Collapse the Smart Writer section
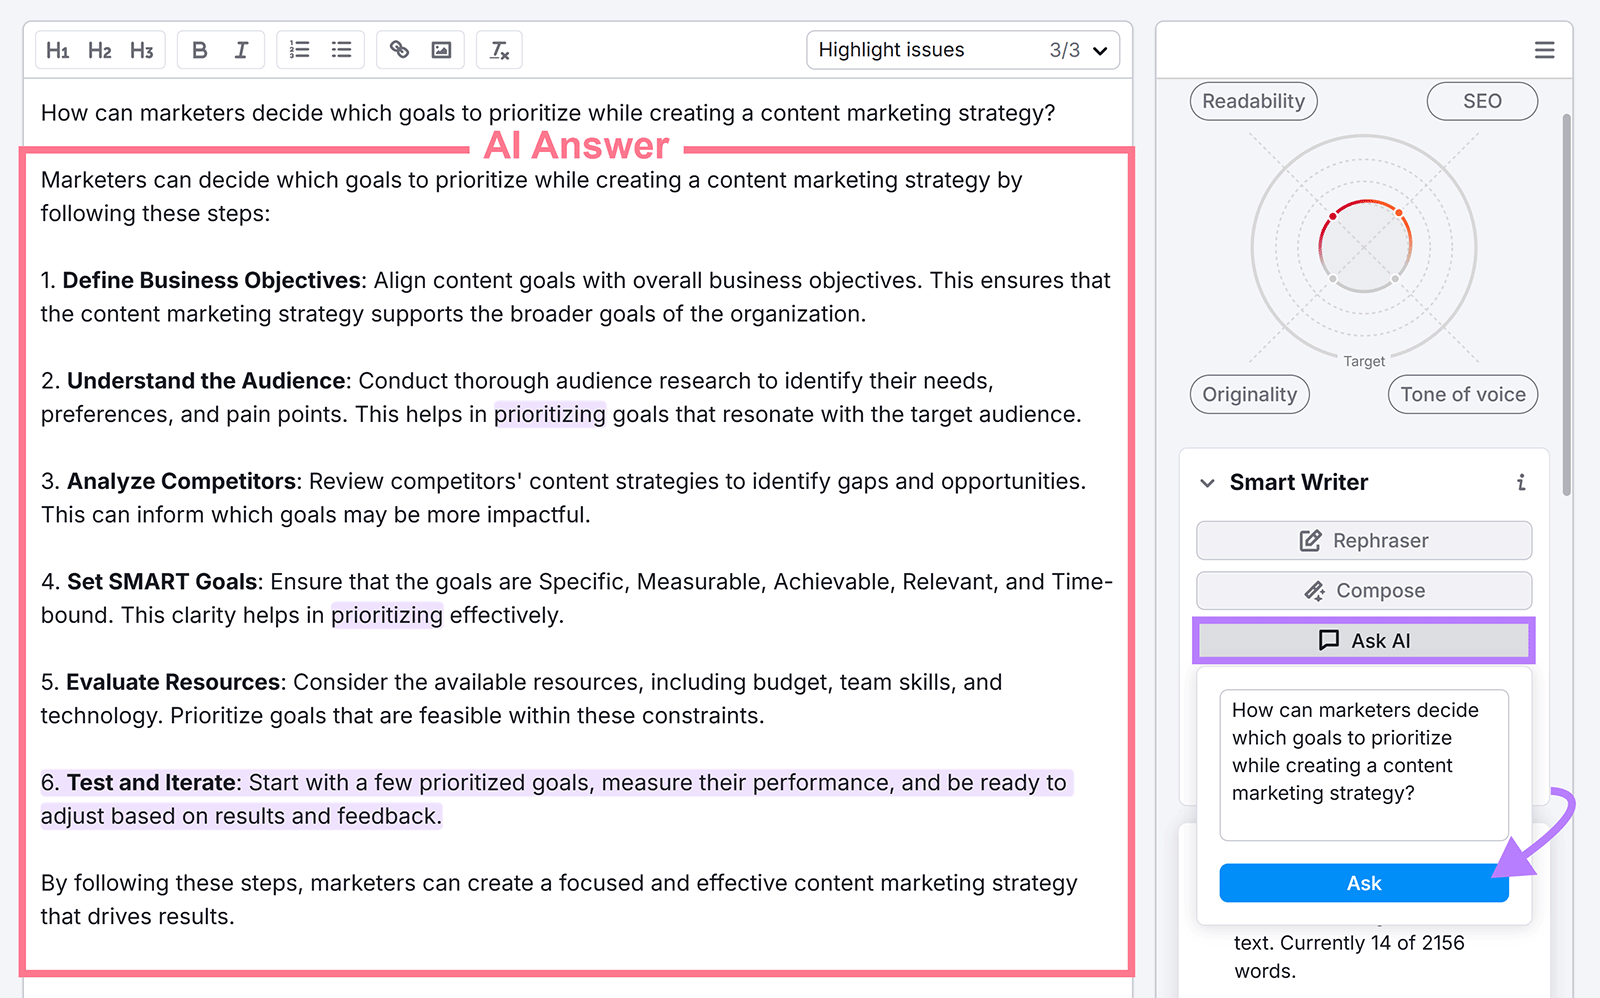Viewport: 1600px width, 998px height. (x=1208, y=482)
